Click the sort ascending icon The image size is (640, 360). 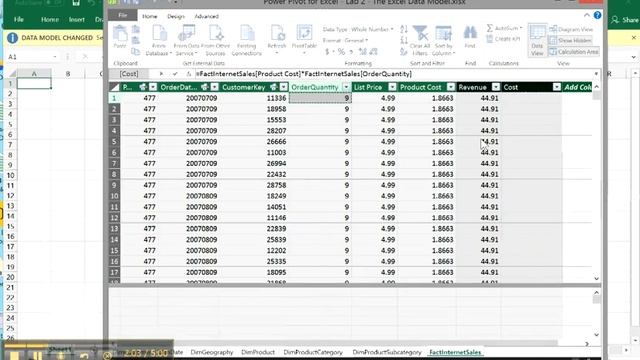(x=404, y=29)
